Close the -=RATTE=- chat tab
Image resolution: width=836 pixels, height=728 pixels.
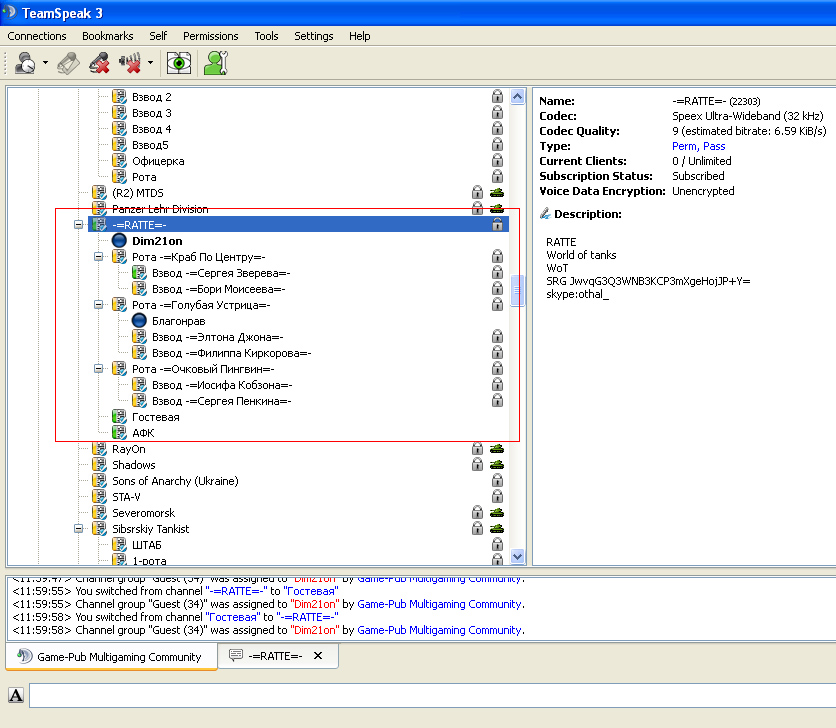click(318, 656)
